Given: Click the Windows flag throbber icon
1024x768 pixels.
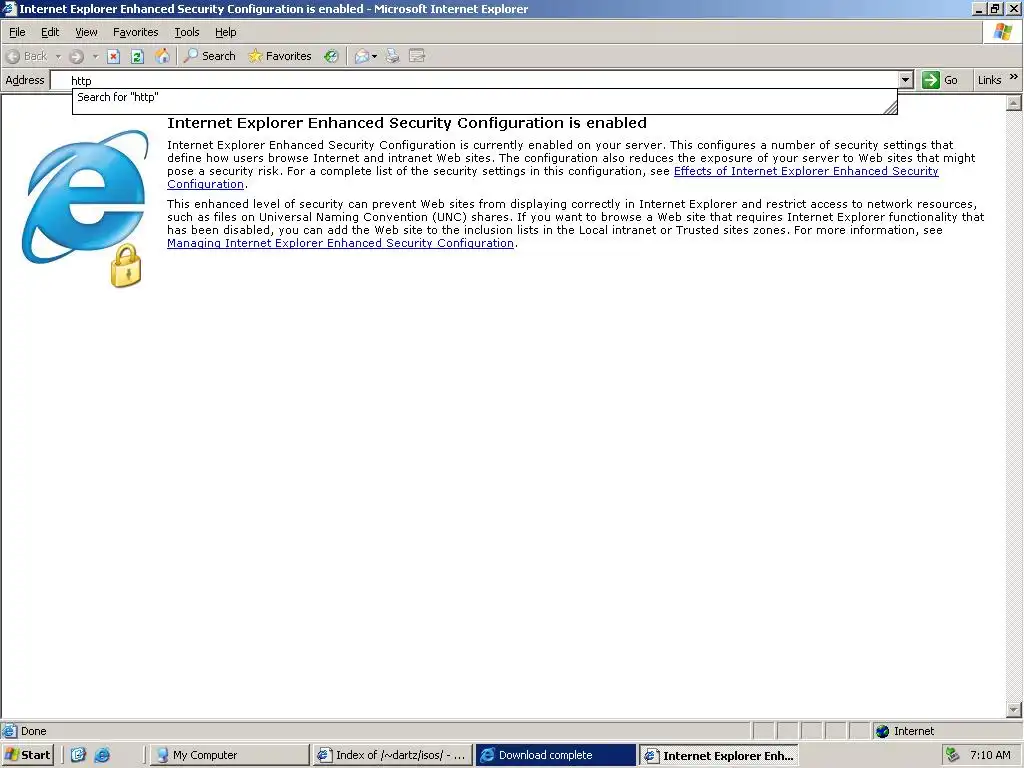Looking at the screenshot, I should [1003, 32].
